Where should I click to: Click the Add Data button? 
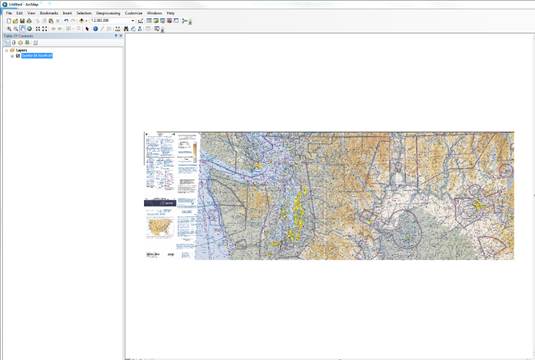[82, 21]
